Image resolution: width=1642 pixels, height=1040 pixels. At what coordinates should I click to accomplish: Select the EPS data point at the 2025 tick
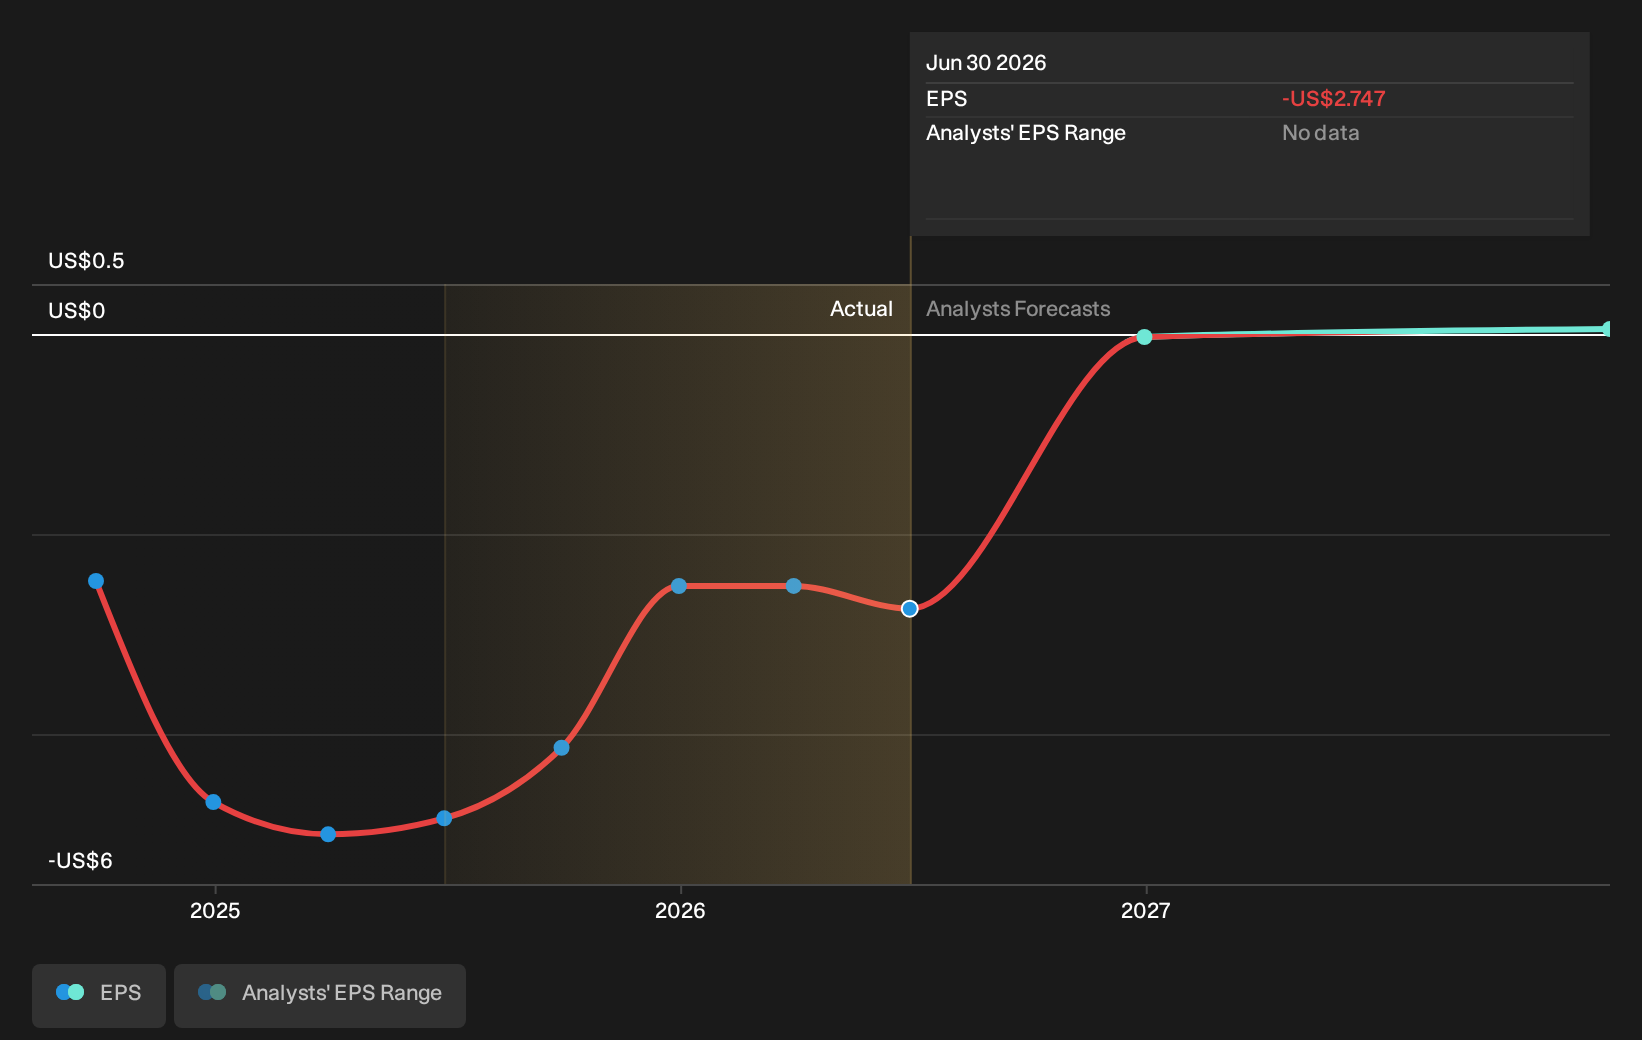click(x=213, y=802)
